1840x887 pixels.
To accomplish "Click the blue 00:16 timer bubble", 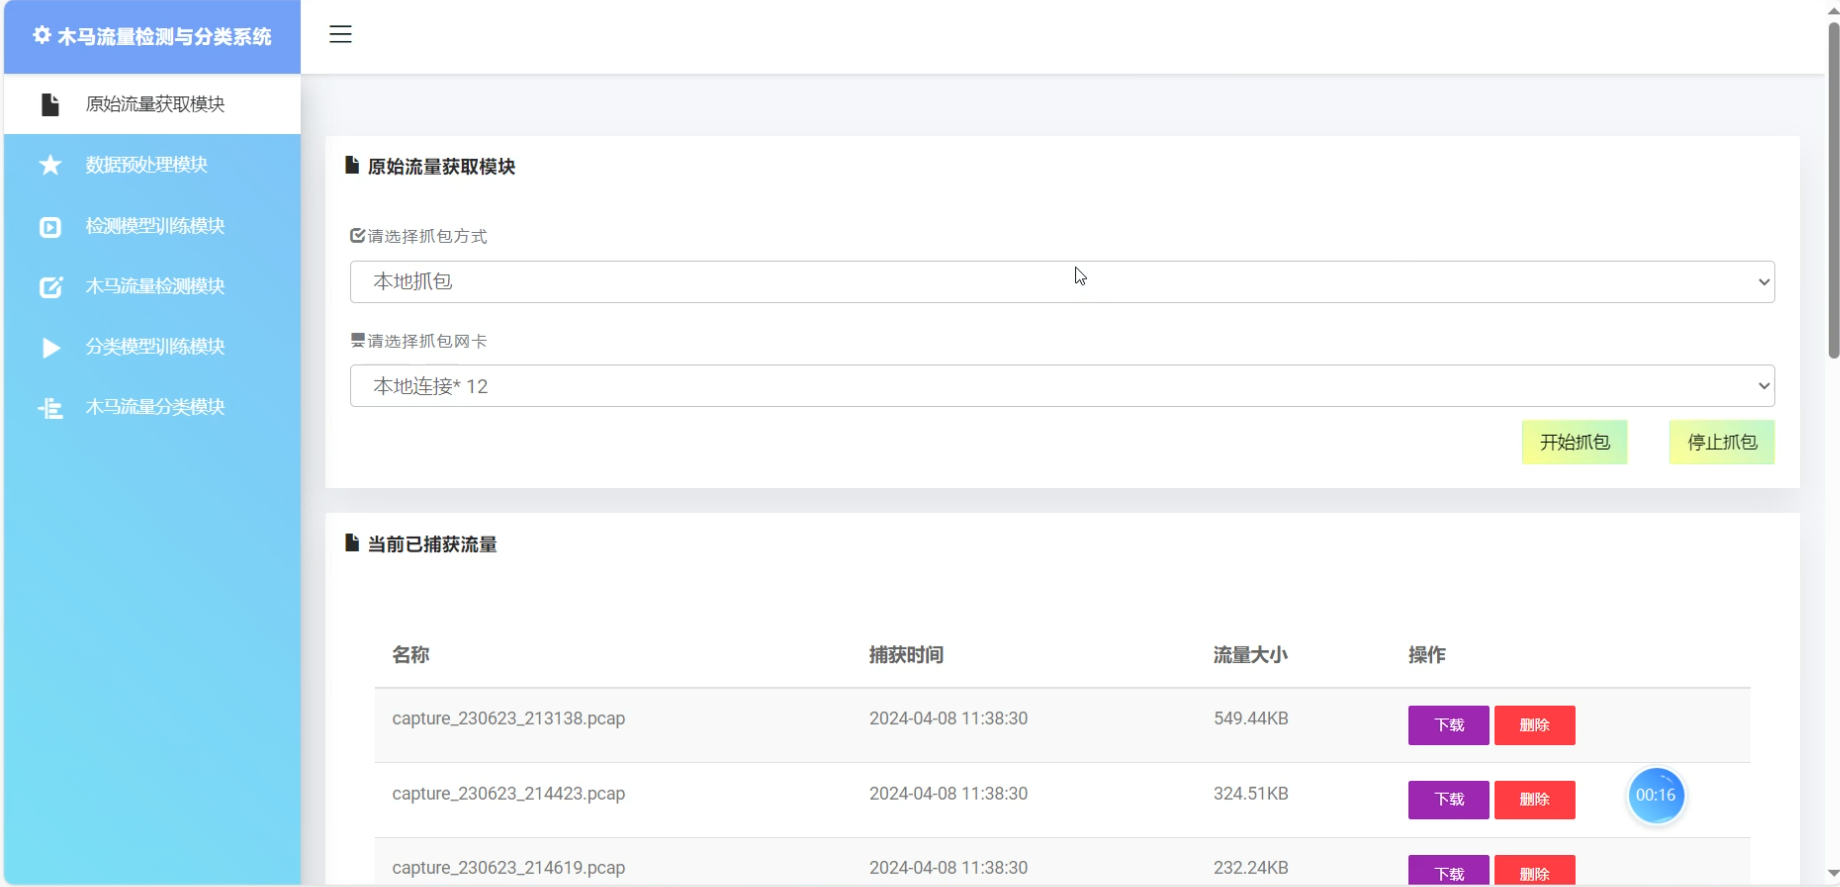I will point(1655,796).
